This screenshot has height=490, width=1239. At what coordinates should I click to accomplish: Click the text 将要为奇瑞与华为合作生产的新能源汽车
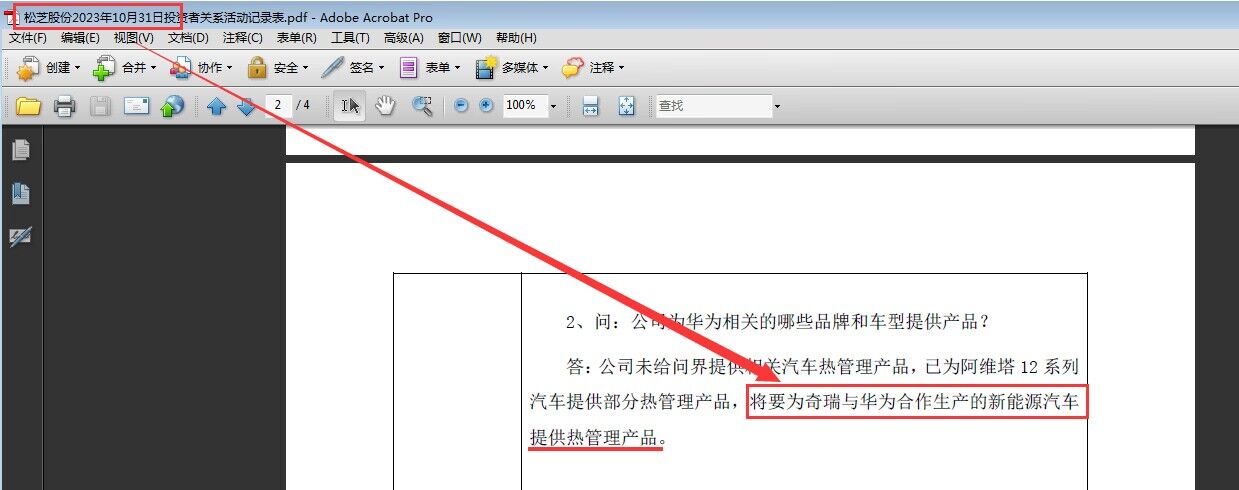pyautogui.click(x=915, y=402)
